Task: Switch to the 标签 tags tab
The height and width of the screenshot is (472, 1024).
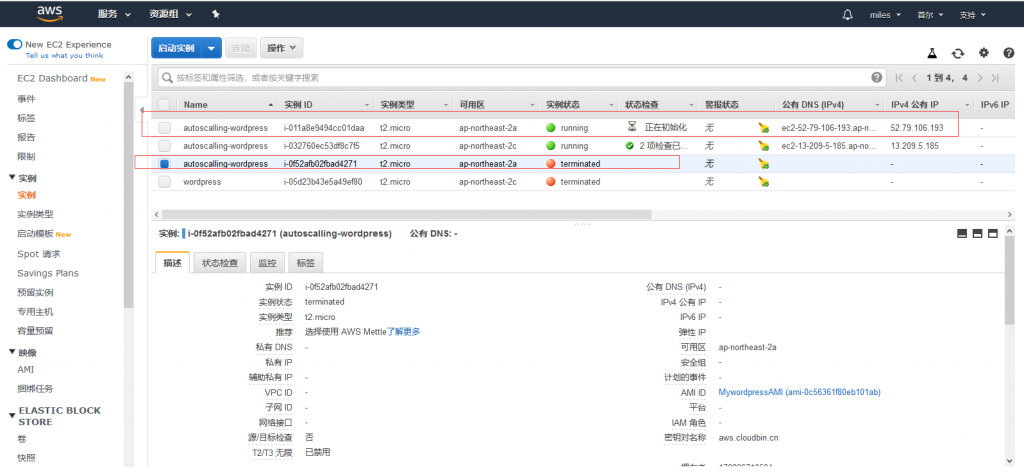Action: click(306, 264)
